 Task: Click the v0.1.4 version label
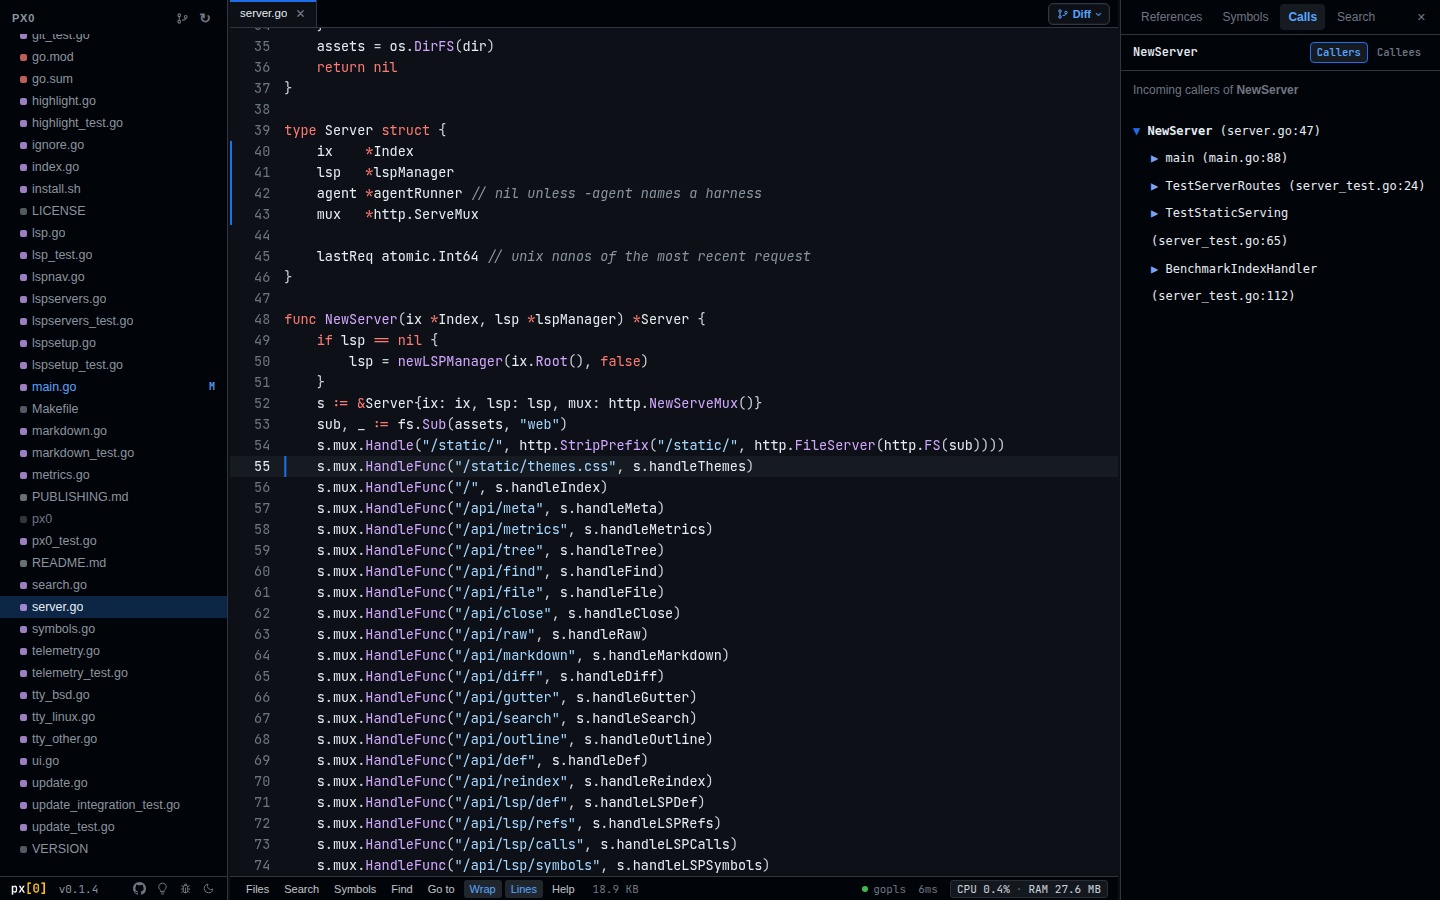[79, 889]
